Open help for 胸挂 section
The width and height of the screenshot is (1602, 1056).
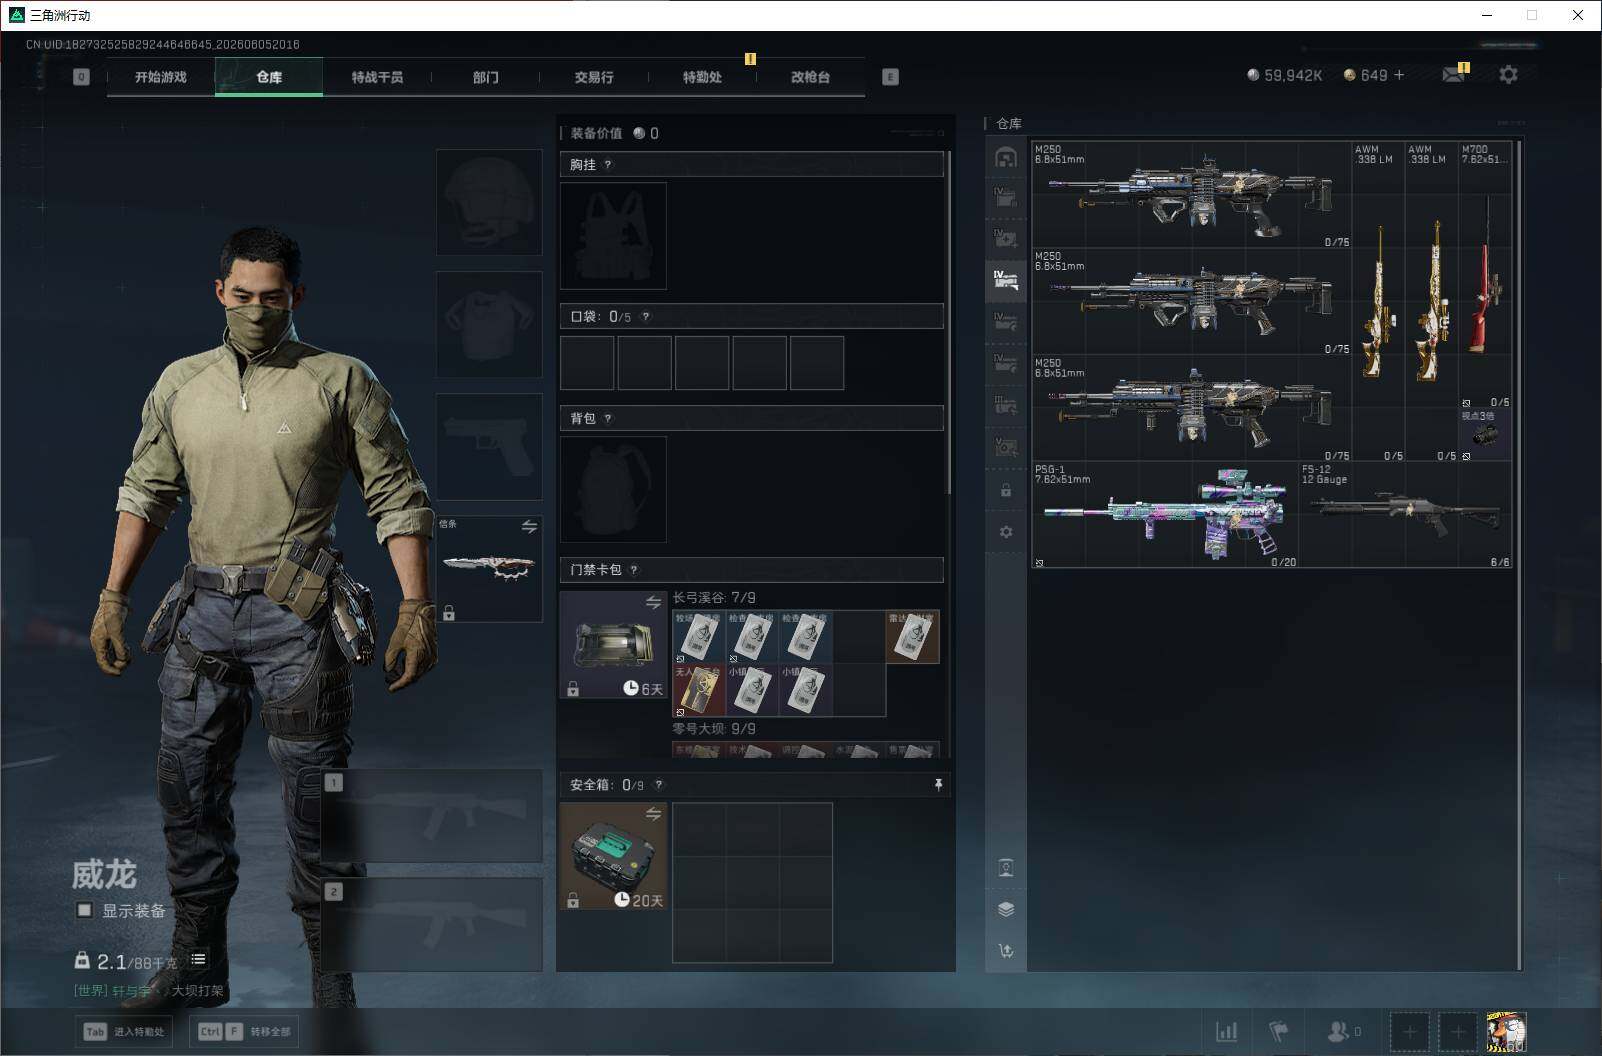pos(608,165)
